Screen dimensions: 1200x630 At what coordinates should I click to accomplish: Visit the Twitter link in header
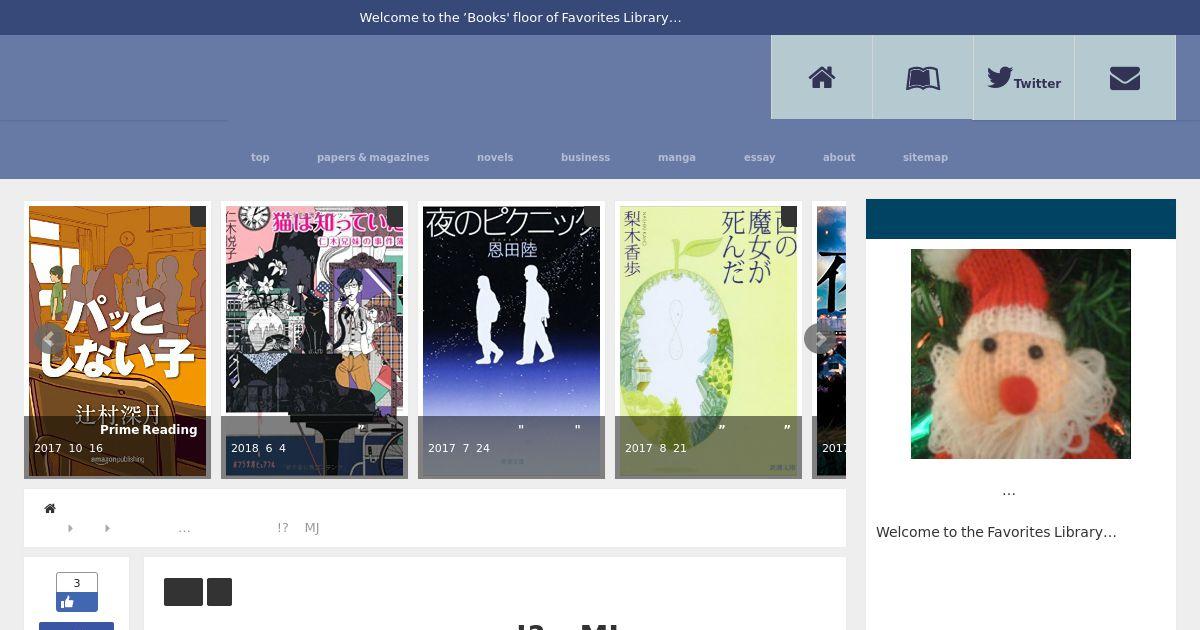coord(1024,78)
